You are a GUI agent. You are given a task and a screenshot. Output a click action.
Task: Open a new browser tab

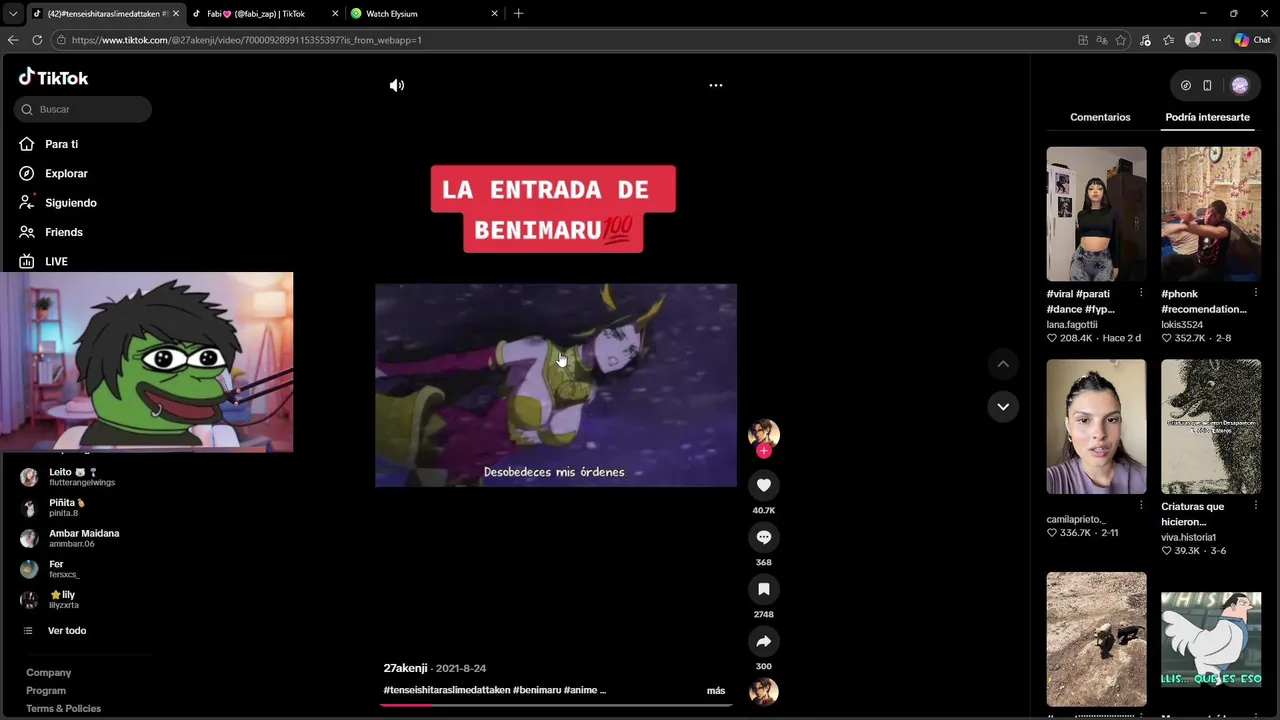(518, 14)
